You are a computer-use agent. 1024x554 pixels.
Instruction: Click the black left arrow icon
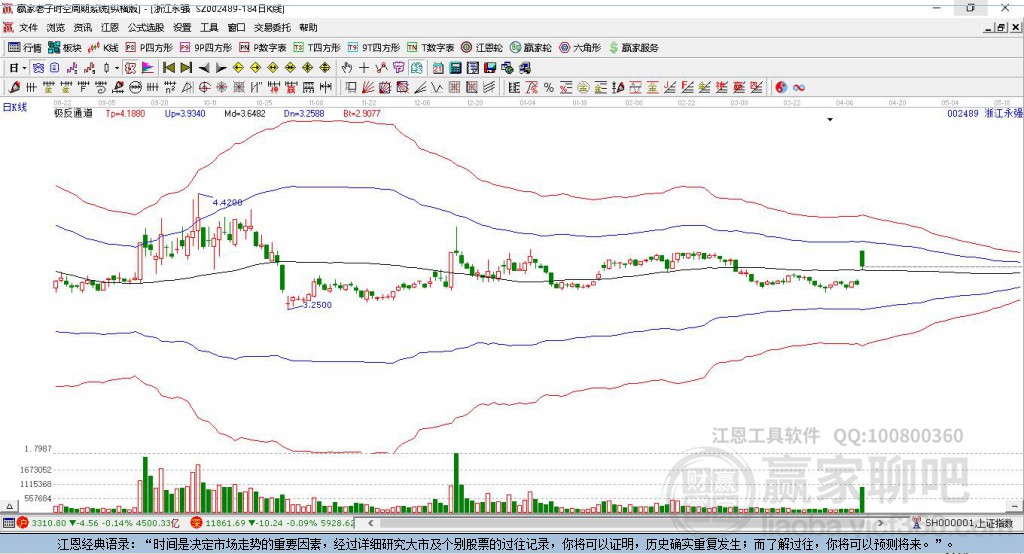tap(204, 68)
